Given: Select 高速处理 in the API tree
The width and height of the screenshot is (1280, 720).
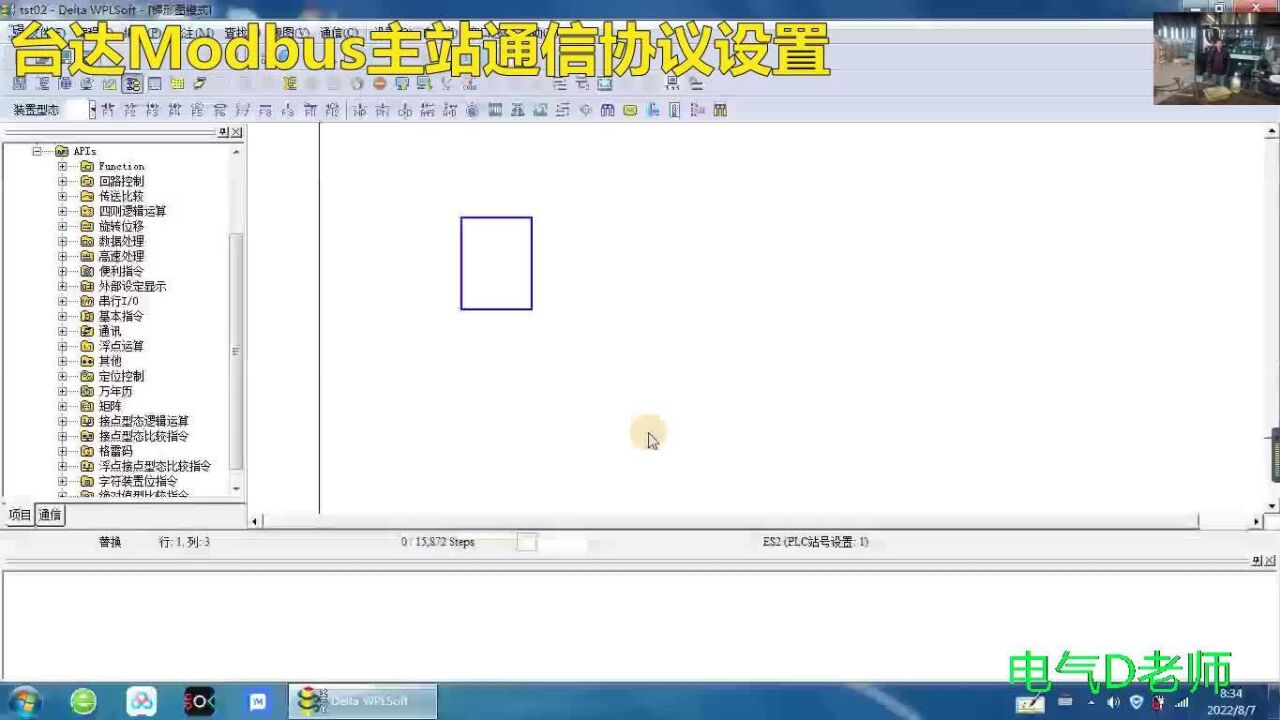Looking at the screenshot, I should pos(121,256).
